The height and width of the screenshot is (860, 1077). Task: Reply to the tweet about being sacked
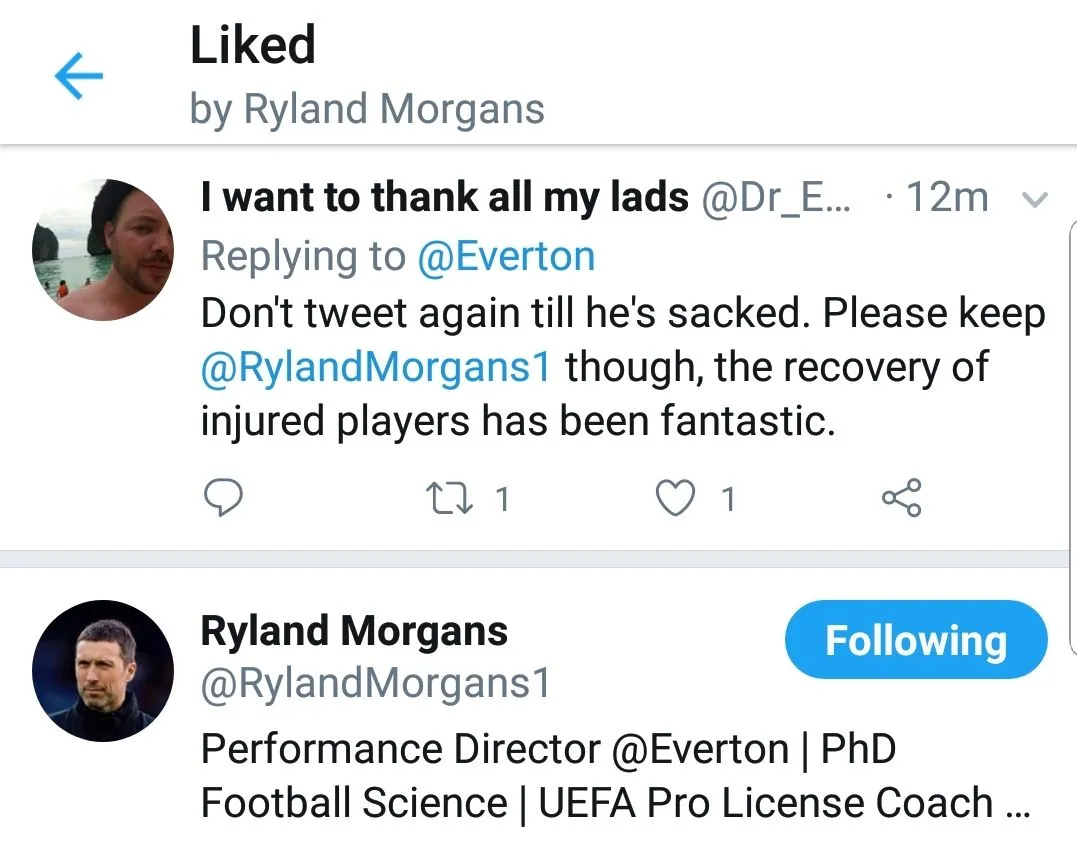pyautogui.click(x=224, y=497)
